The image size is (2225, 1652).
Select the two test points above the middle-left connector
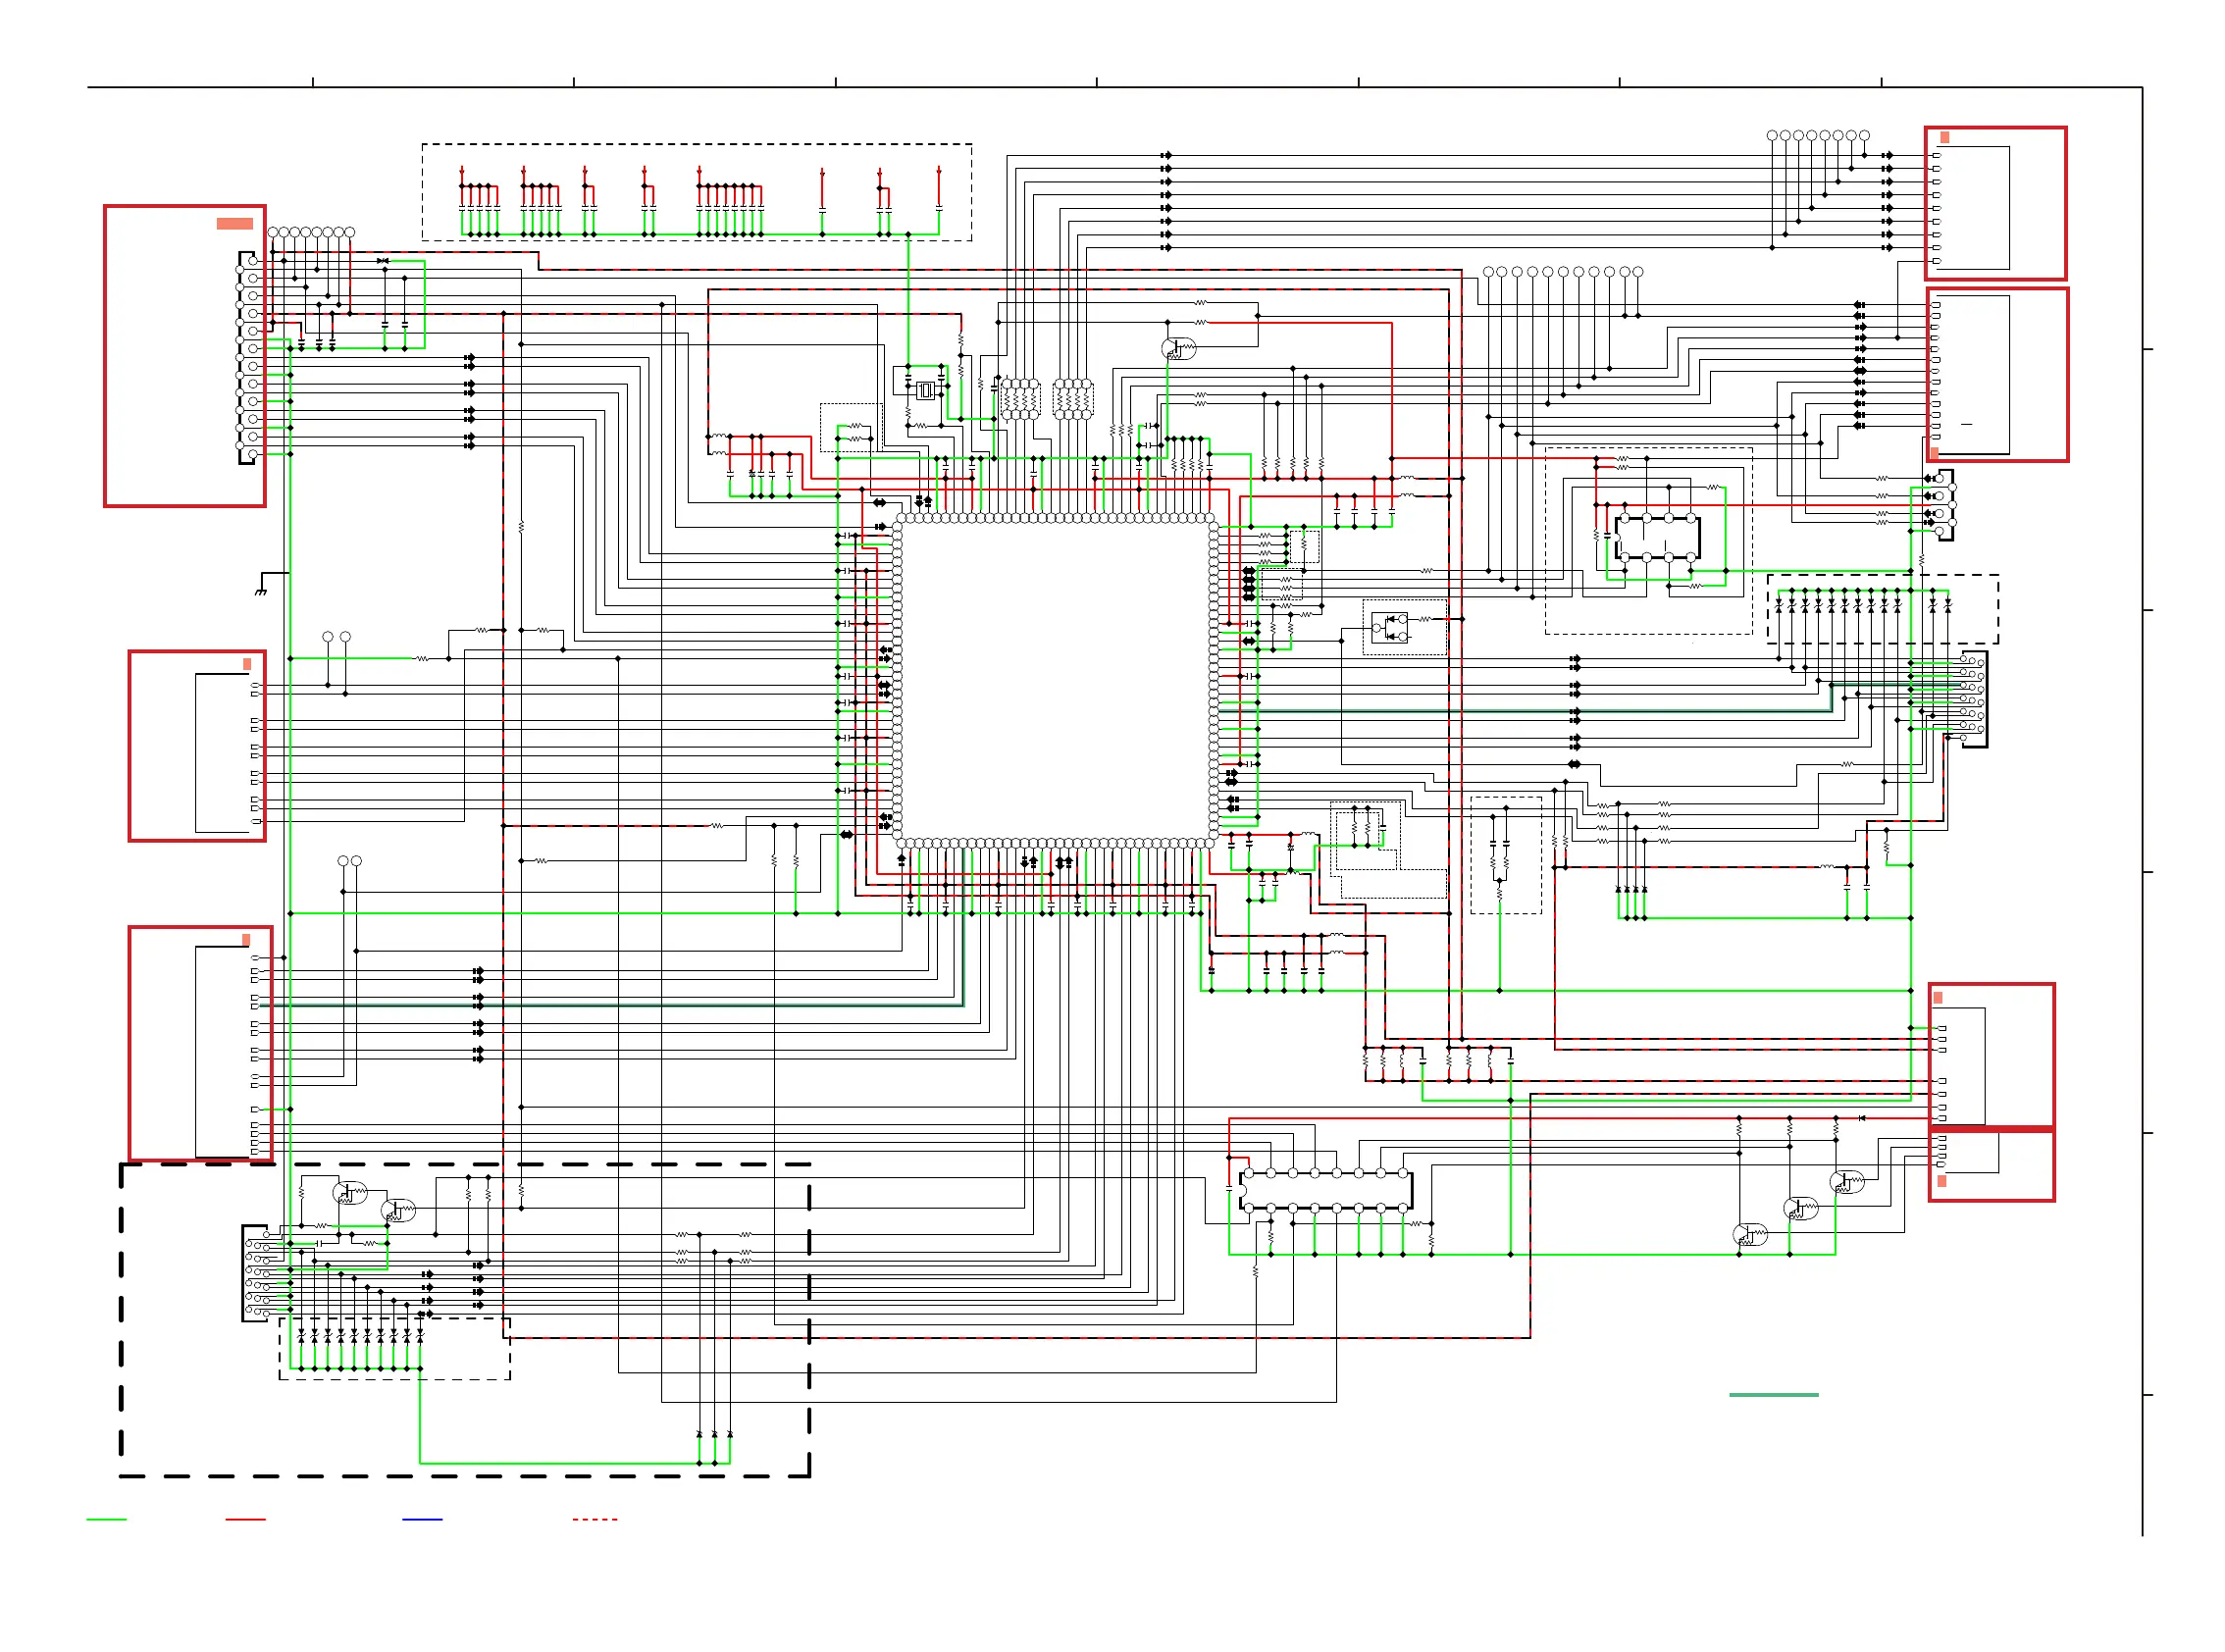(x=336, y=637)
